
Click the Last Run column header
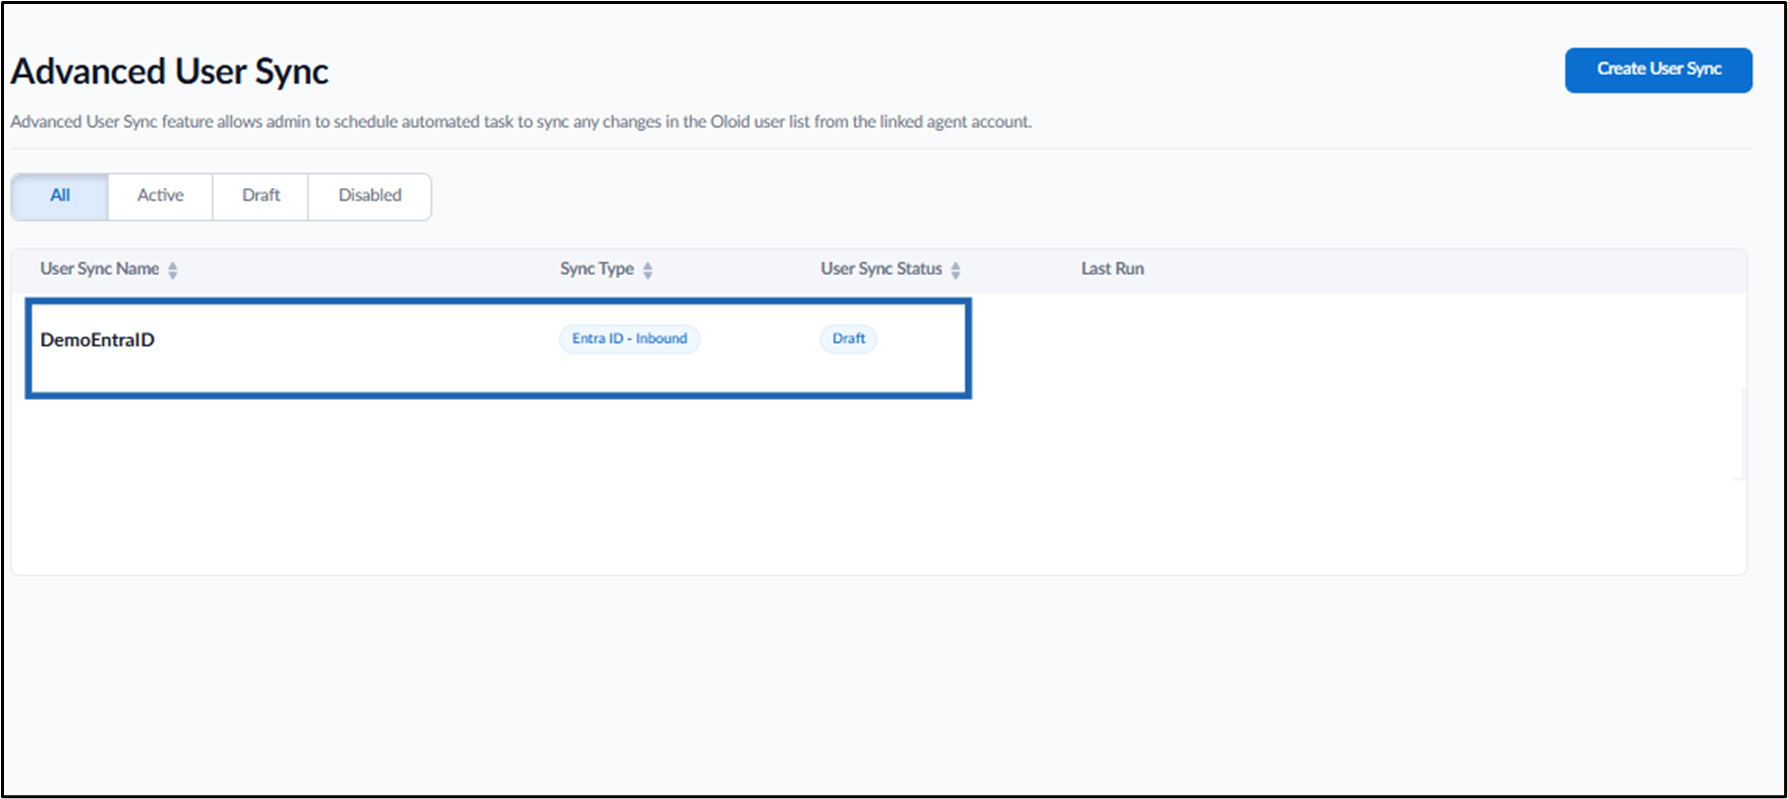pyautogui.click(x=1112, y=269)
